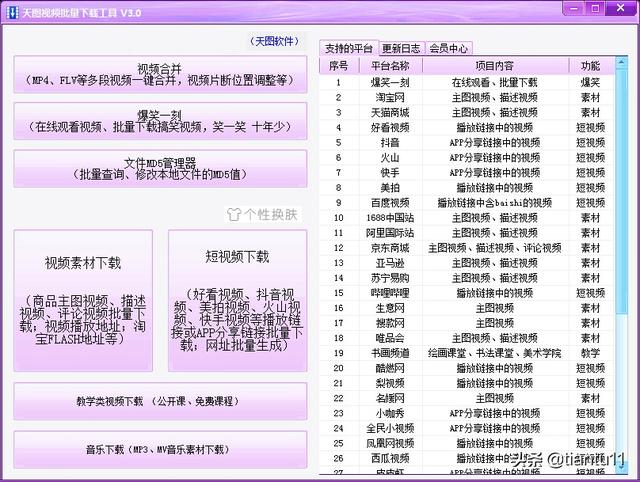Select the 百度视频 row
Image resolution: width=640 pixels, height=482 pixels.
[x=467, y=203]
